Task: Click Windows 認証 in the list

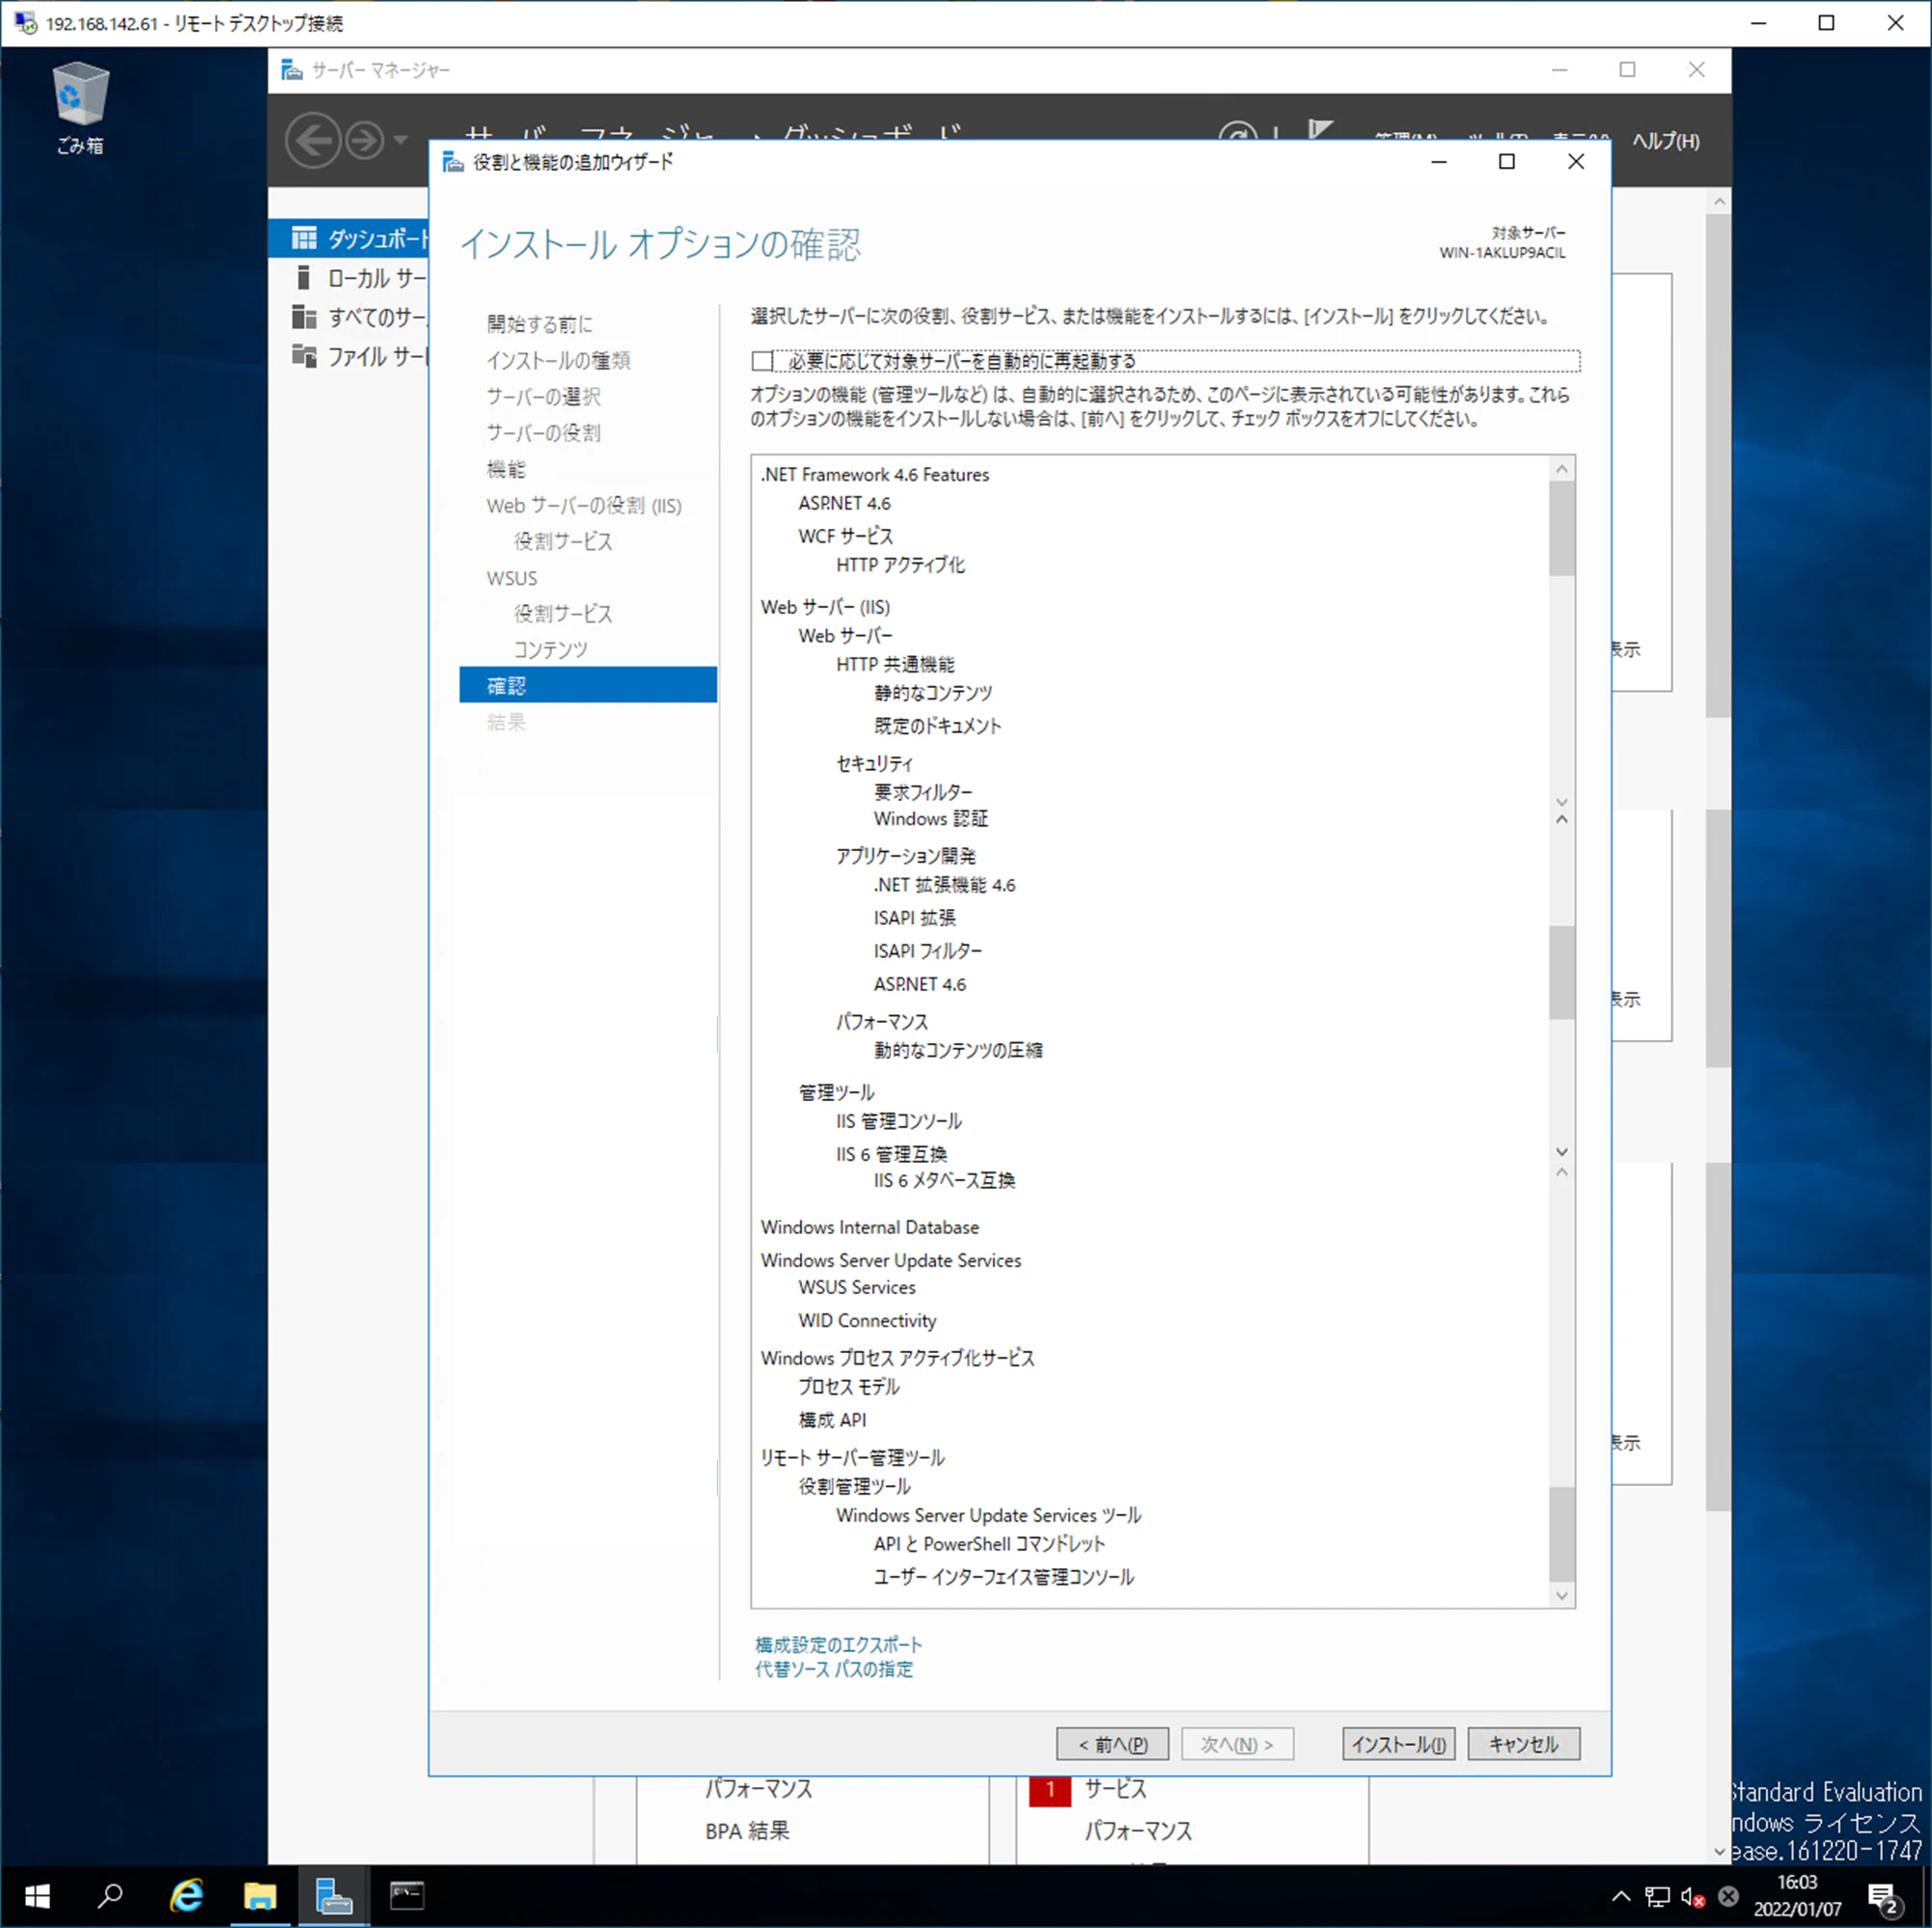Action: [x=931, y=819]
